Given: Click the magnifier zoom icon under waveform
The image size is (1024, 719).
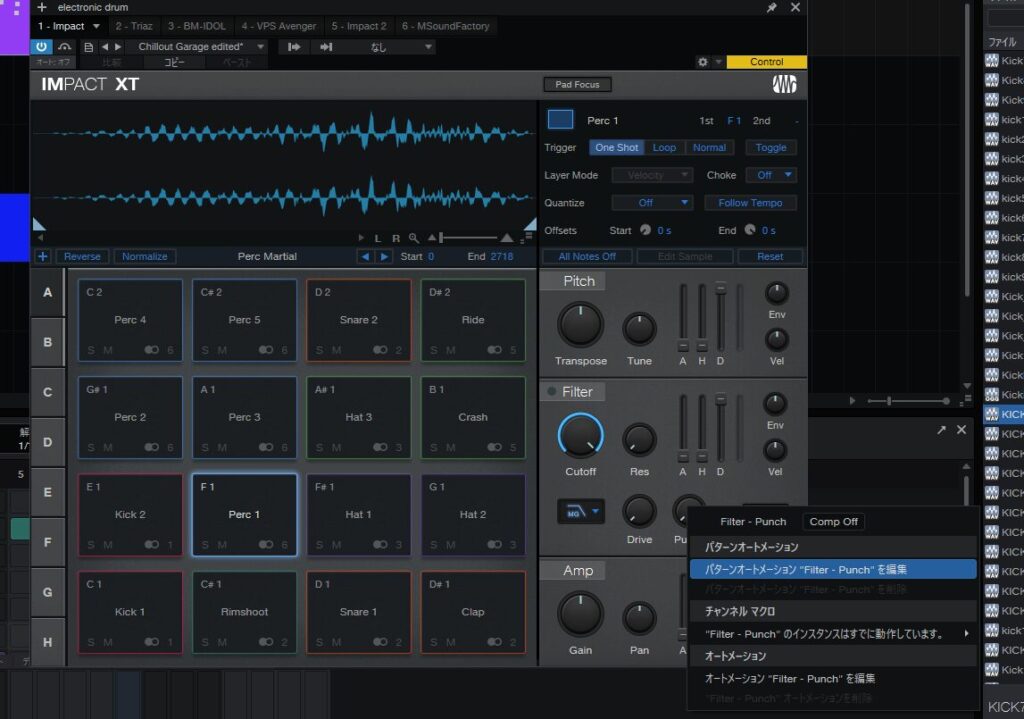Looking at the screenshot, I should (414, 238).
